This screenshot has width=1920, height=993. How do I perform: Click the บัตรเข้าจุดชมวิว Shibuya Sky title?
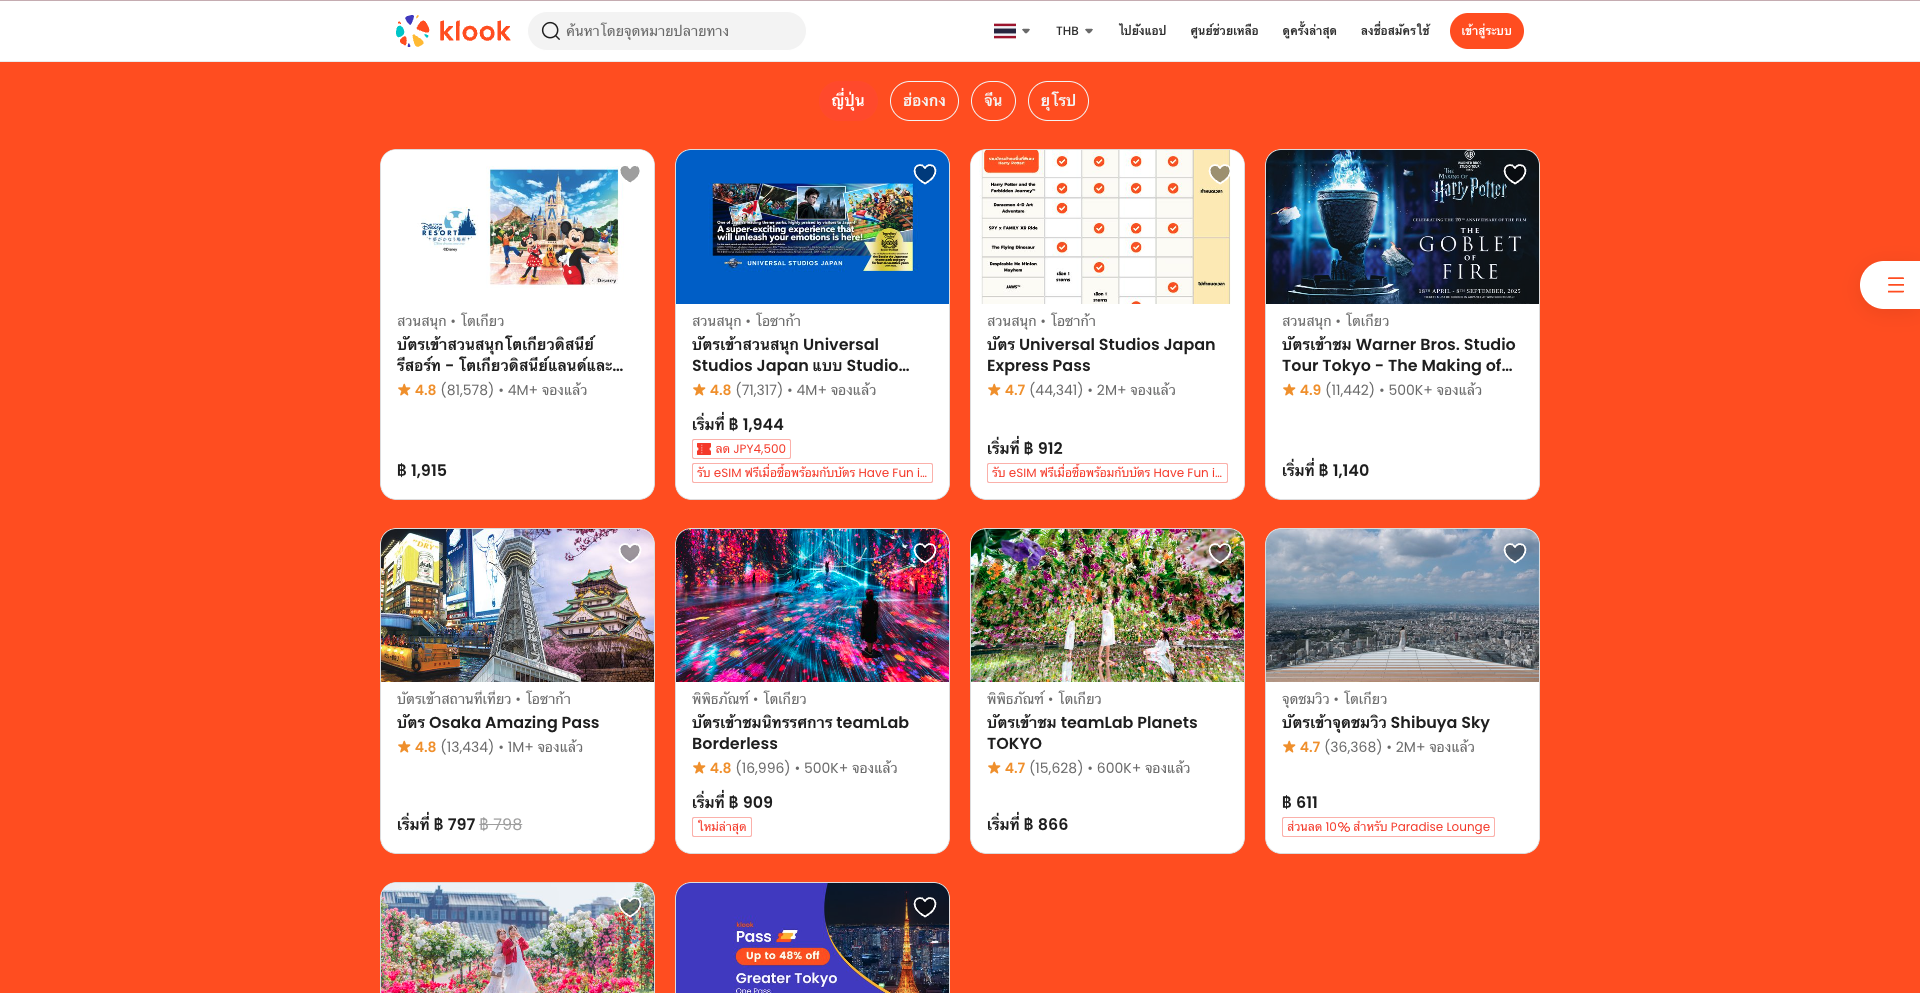click(1386, 722)
